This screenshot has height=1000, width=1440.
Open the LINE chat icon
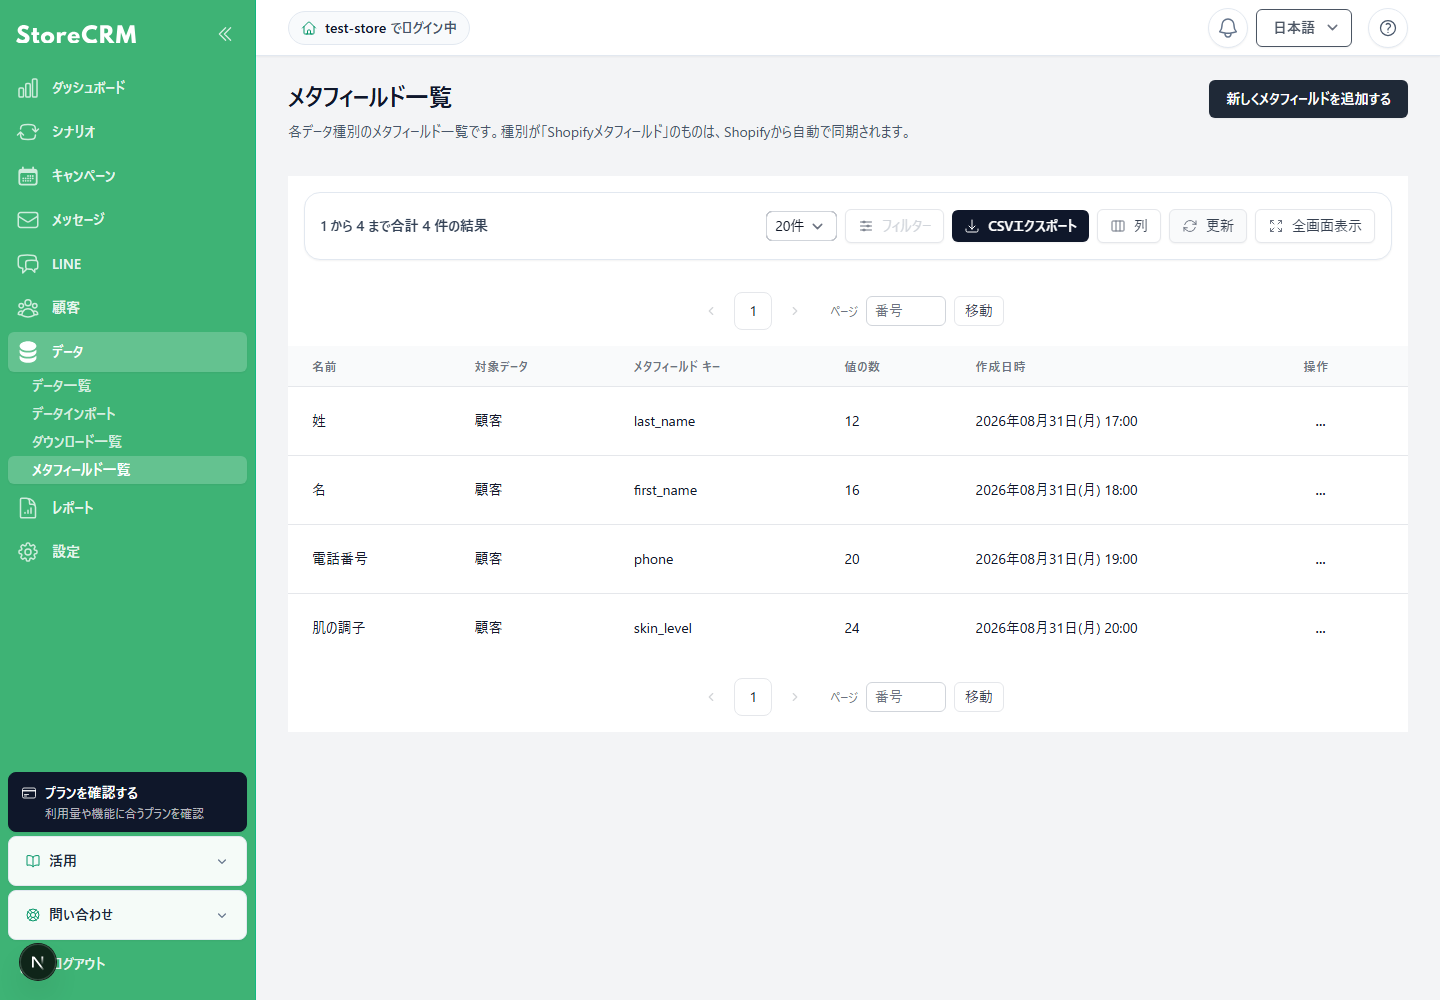(28, 264)
